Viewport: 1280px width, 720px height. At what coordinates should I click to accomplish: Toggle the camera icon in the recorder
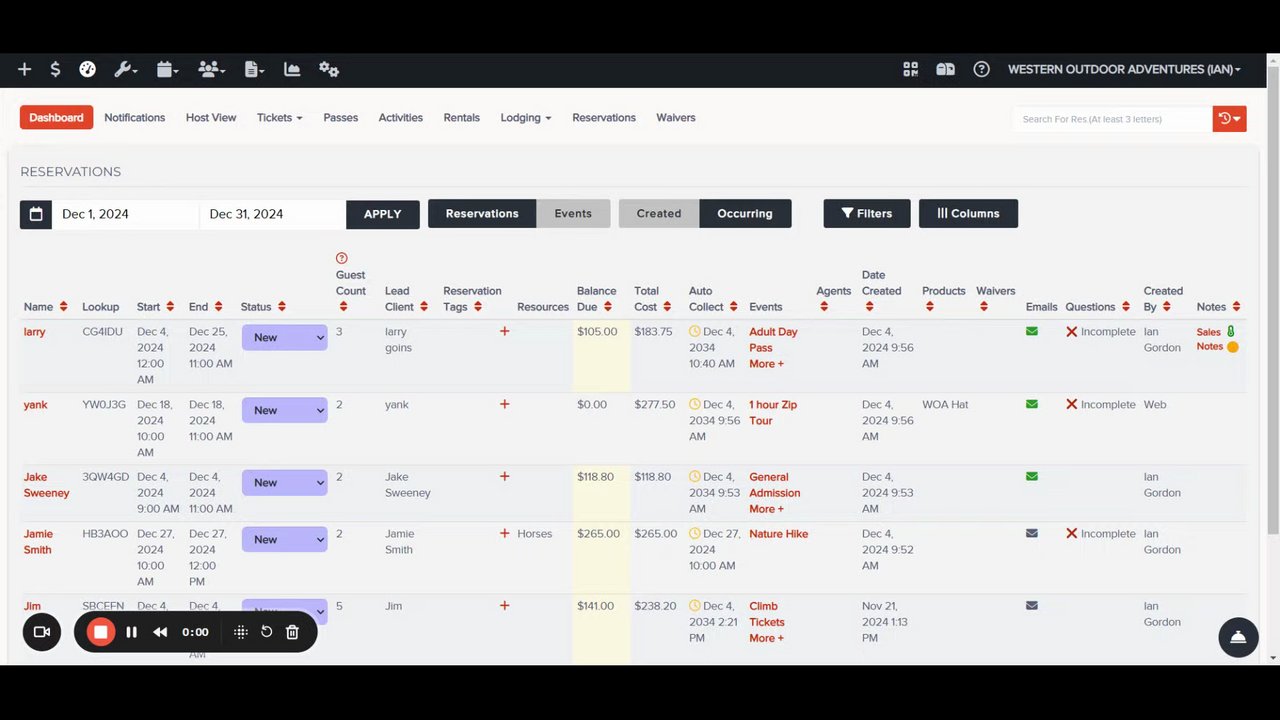point(42,632)
